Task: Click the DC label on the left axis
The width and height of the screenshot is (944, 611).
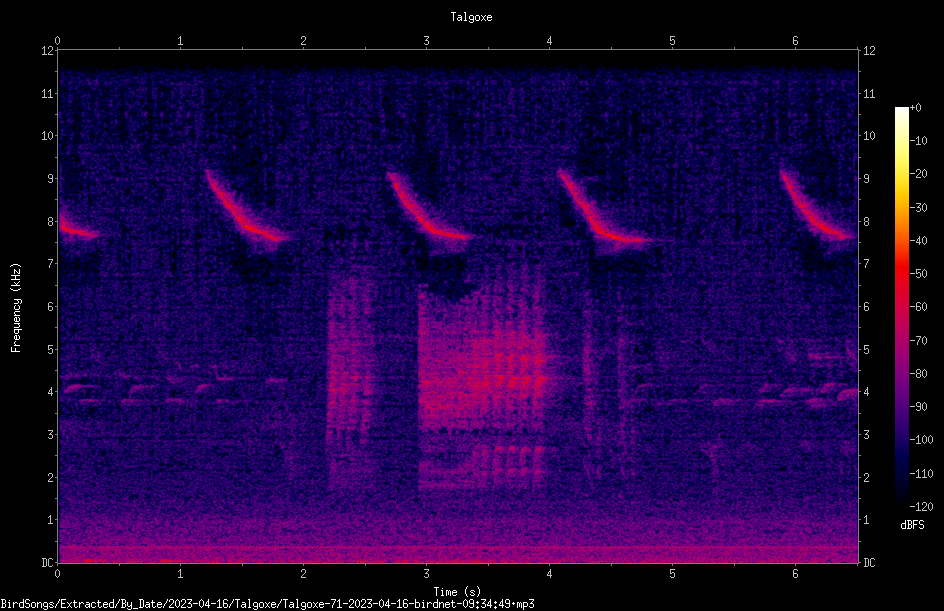Action: pos(48,563)
